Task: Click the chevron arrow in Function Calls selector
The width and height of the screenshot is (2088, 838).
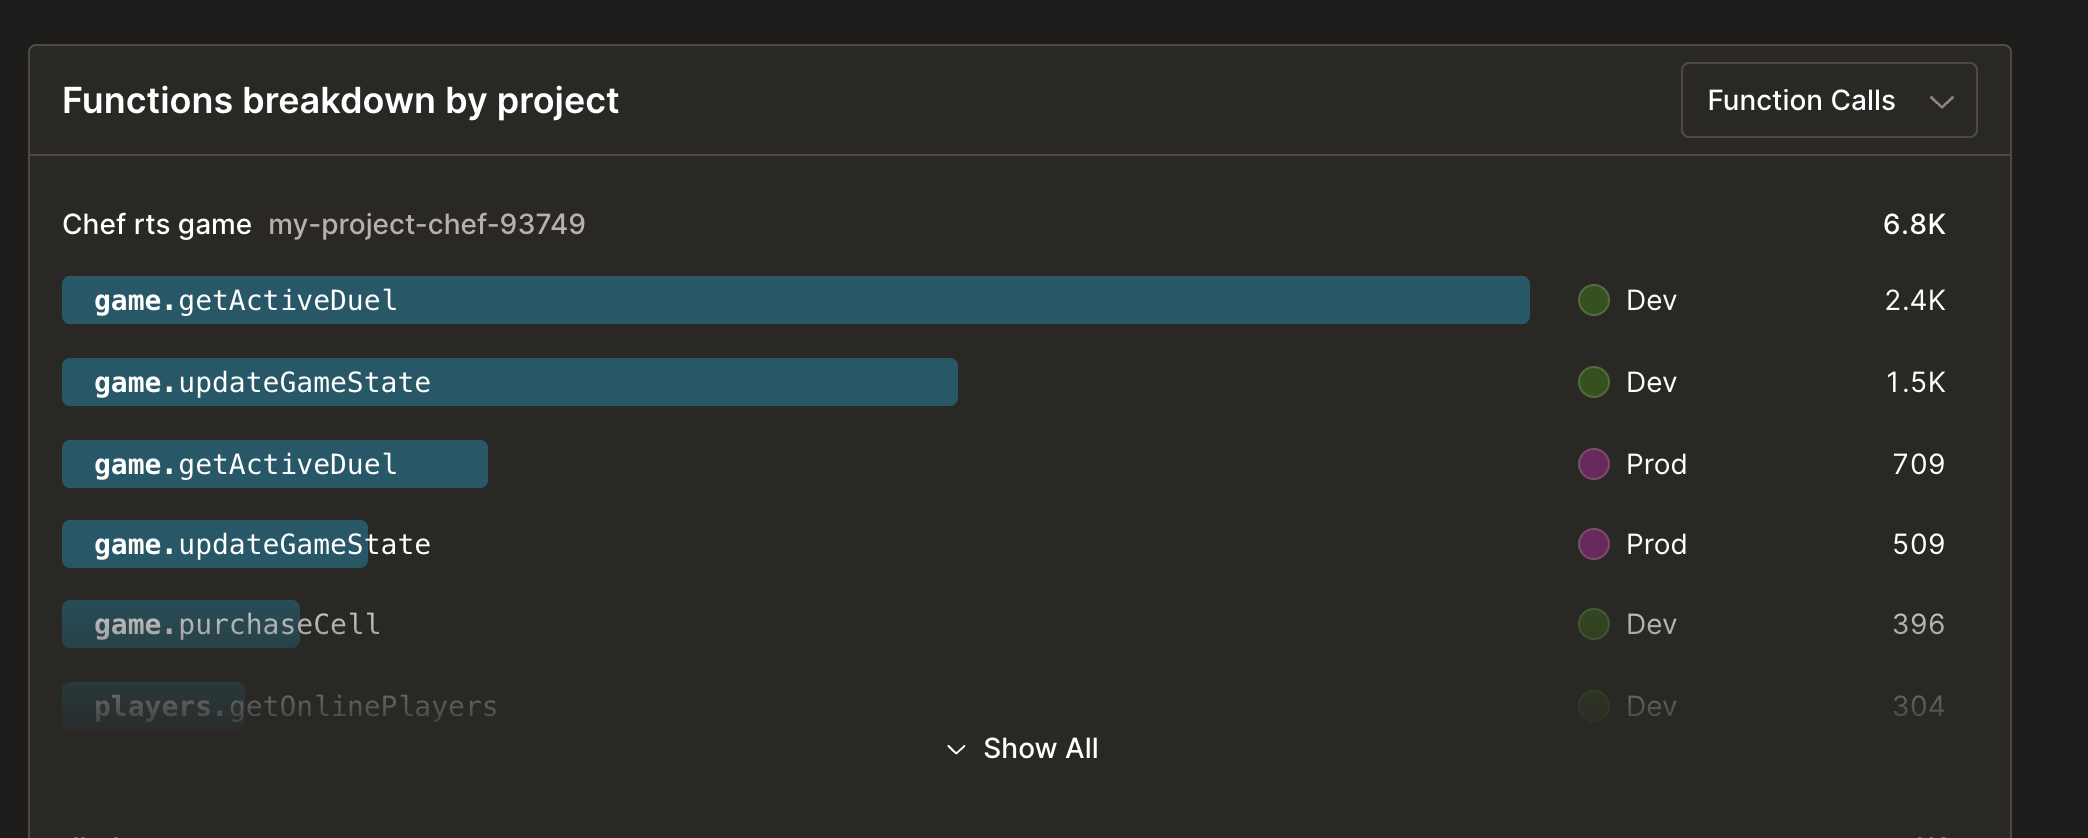Action: [1941, 102]
